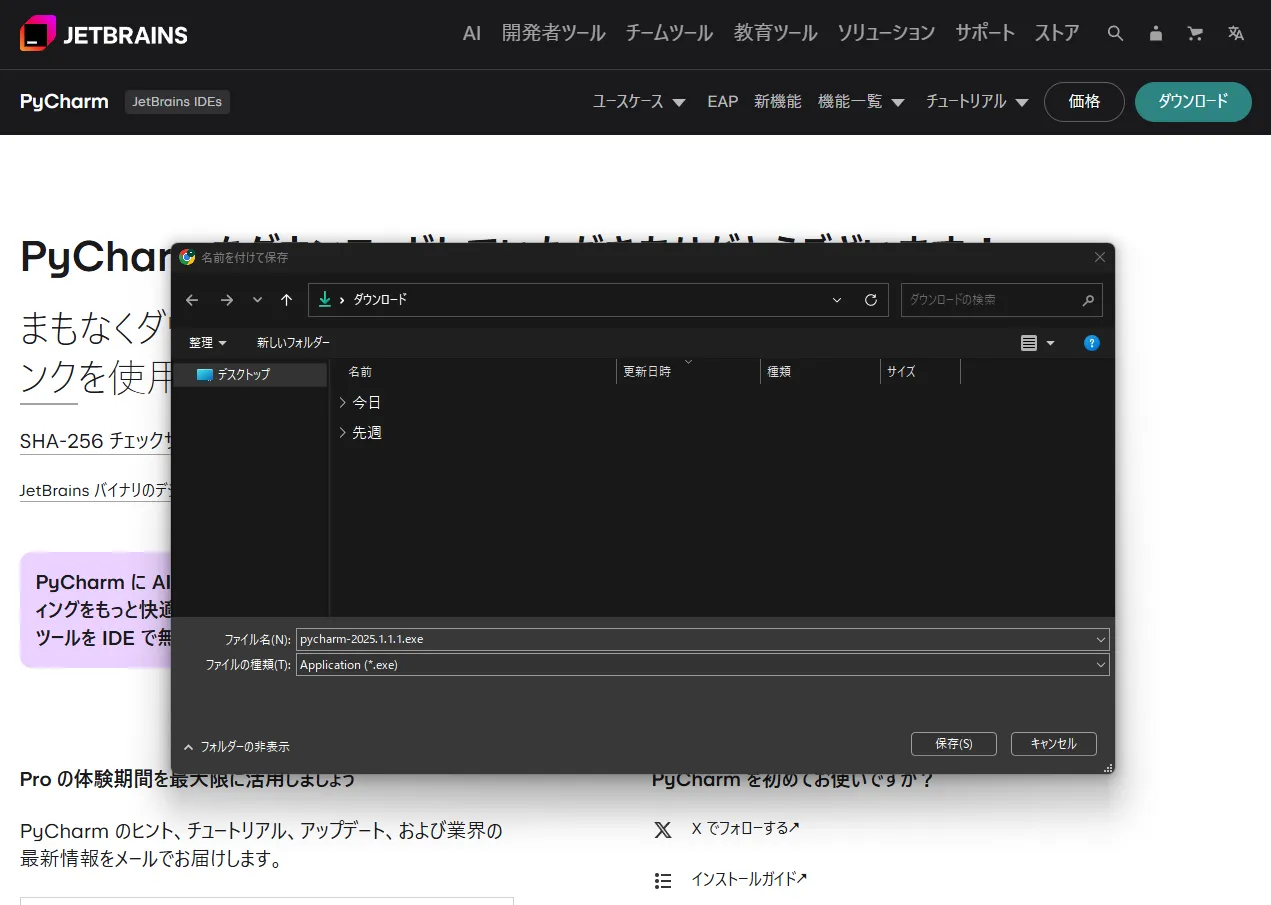Screen dimensions: 1271x905
Task: Close the save dialog
Action: tap(1100, 257)
